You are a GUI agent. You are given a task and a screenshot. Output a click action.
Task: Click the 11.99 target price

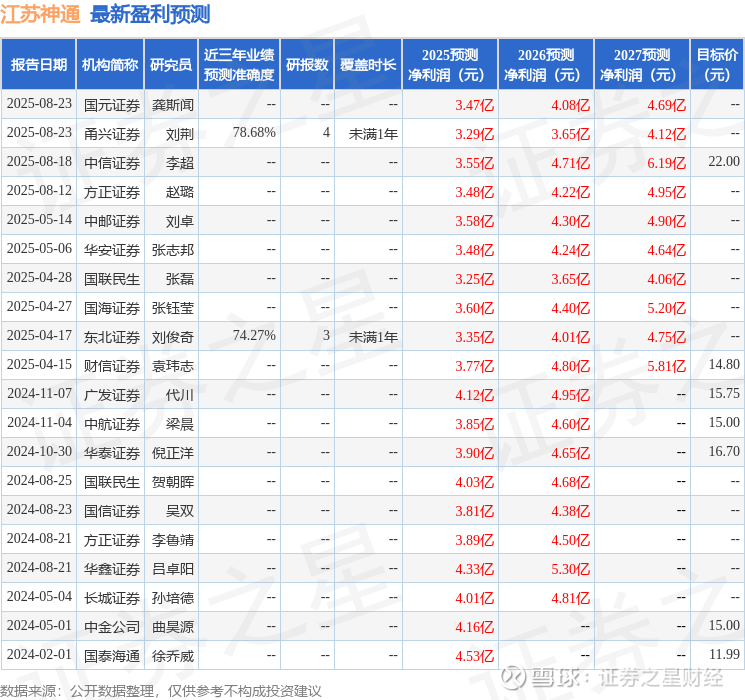[x=724, y=654]
